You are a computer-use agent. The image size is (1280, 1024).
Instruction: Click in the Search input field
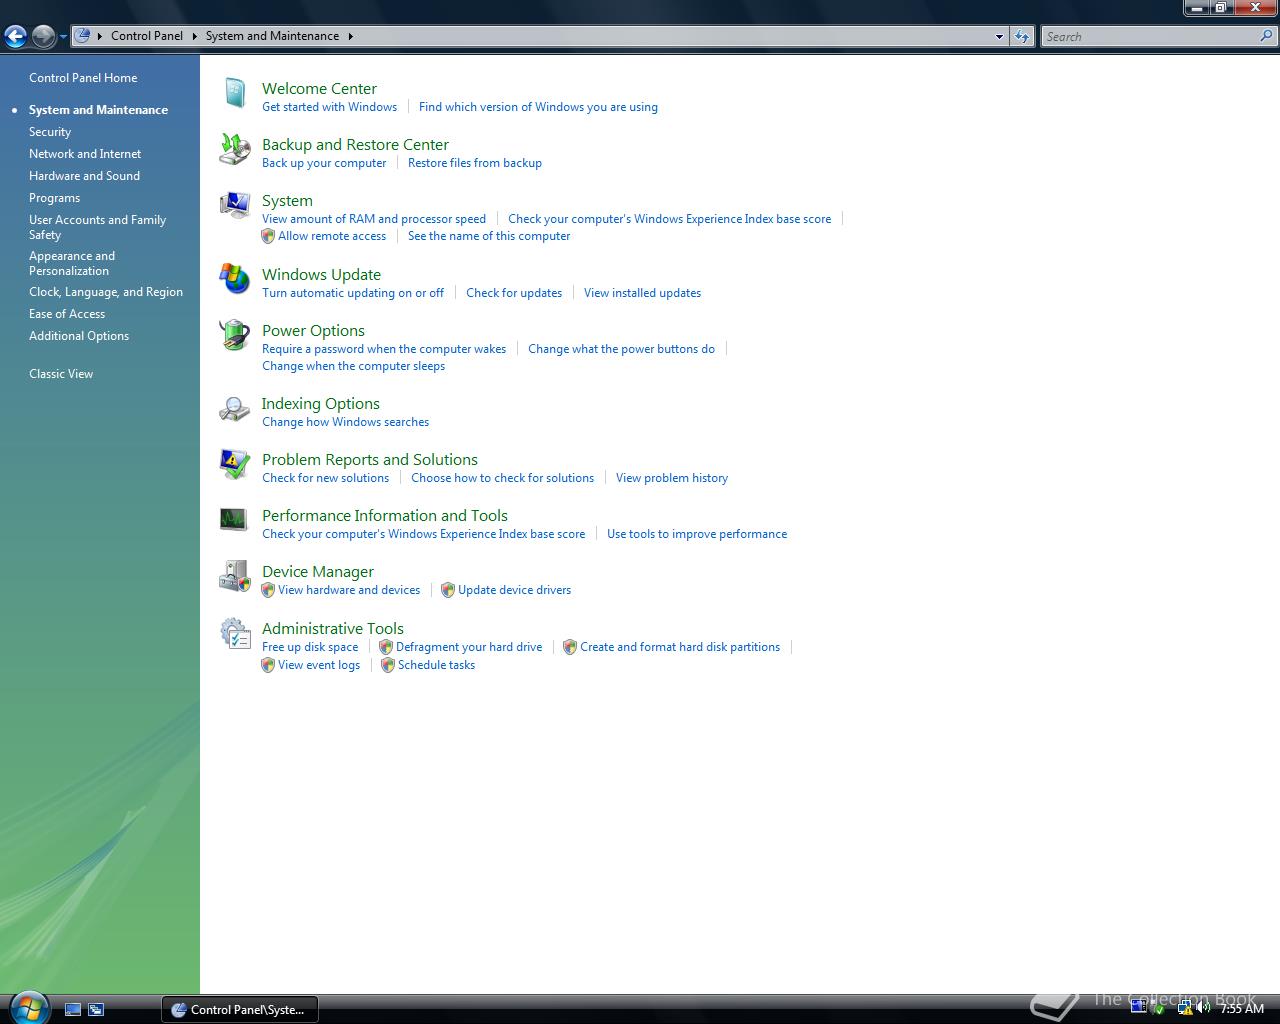click(x=1150, y=36)
